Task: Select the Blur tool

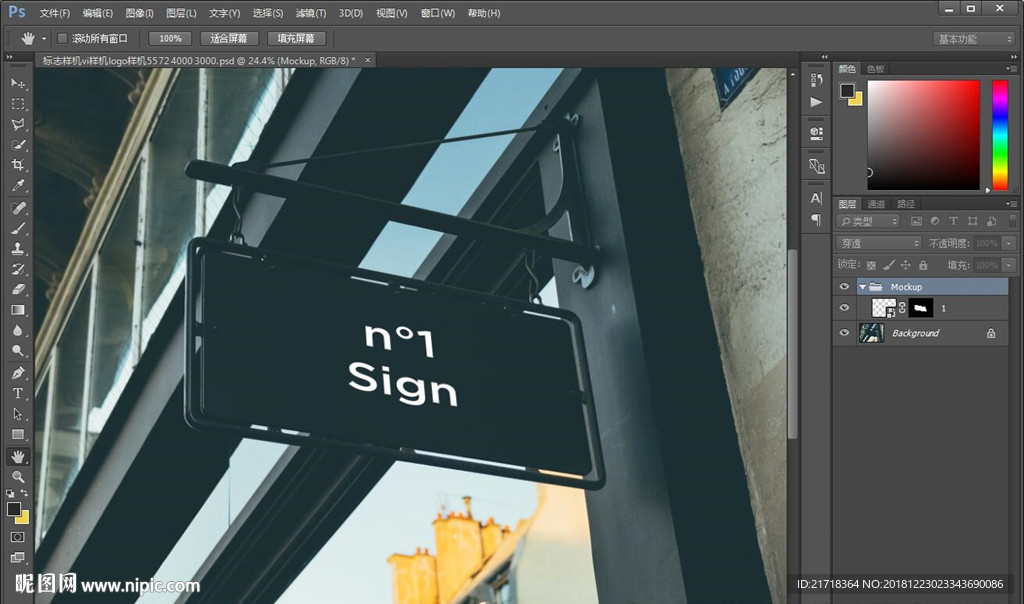Action: (18, 330)
